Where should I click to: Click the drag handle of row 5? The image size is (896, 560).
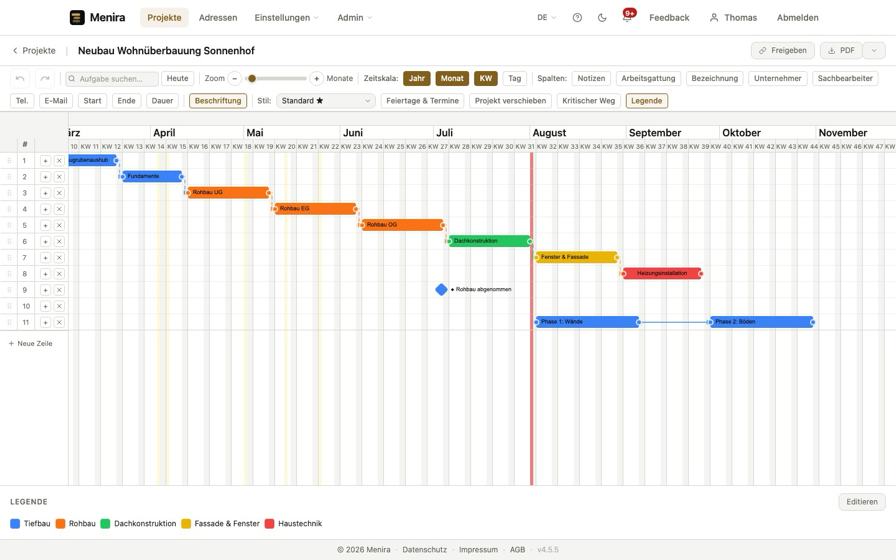9,226
